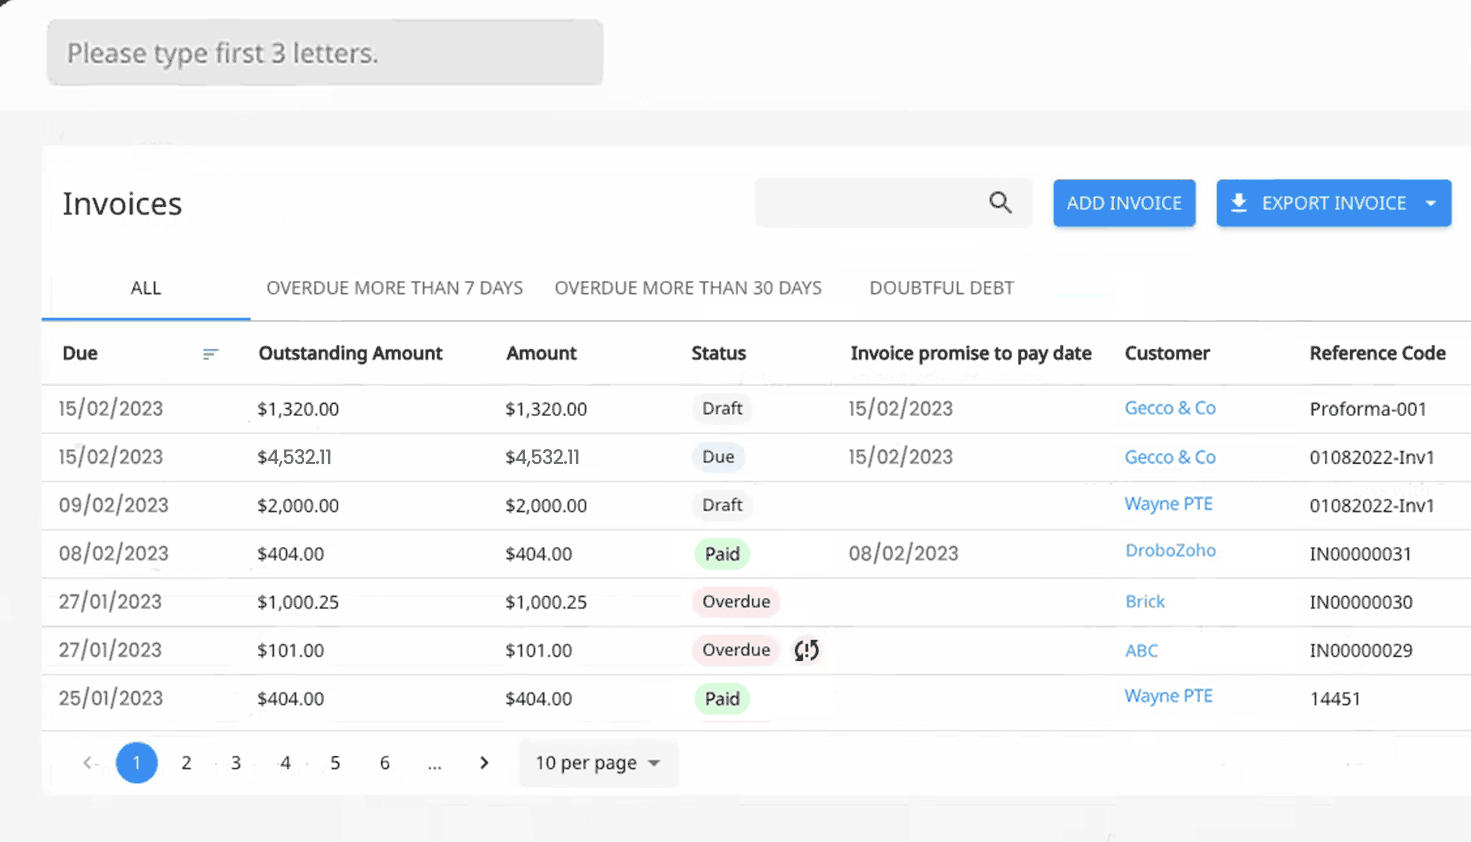1471x842 pixels.
Task: Go to next page using right chevron
Action: point(484,763)
